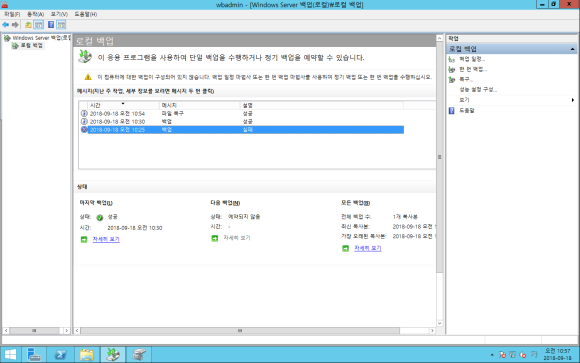Open Server Manager from the taskbar
Image resolution: width=580 pixels, height=363 pixels.
[x=34, y=354]
